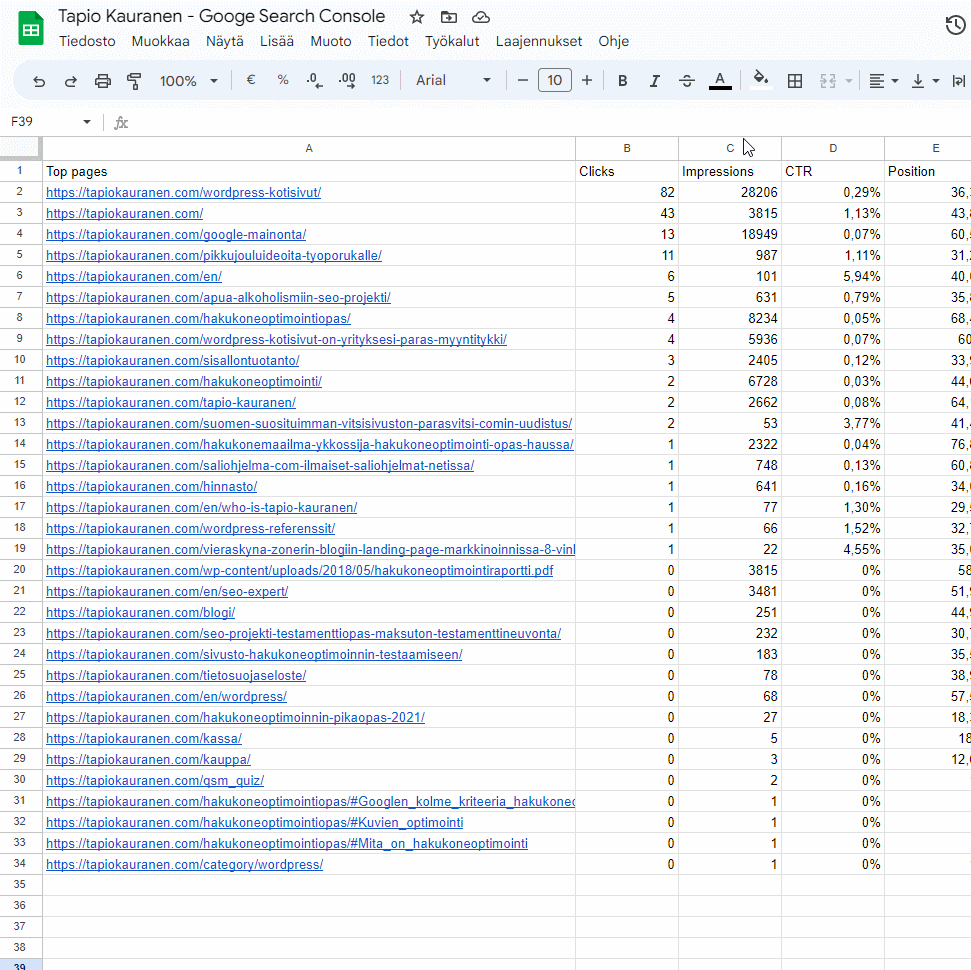Viewport: 971px width, 970px height.
Task: Select column B header
Action: tap(627, 149)
